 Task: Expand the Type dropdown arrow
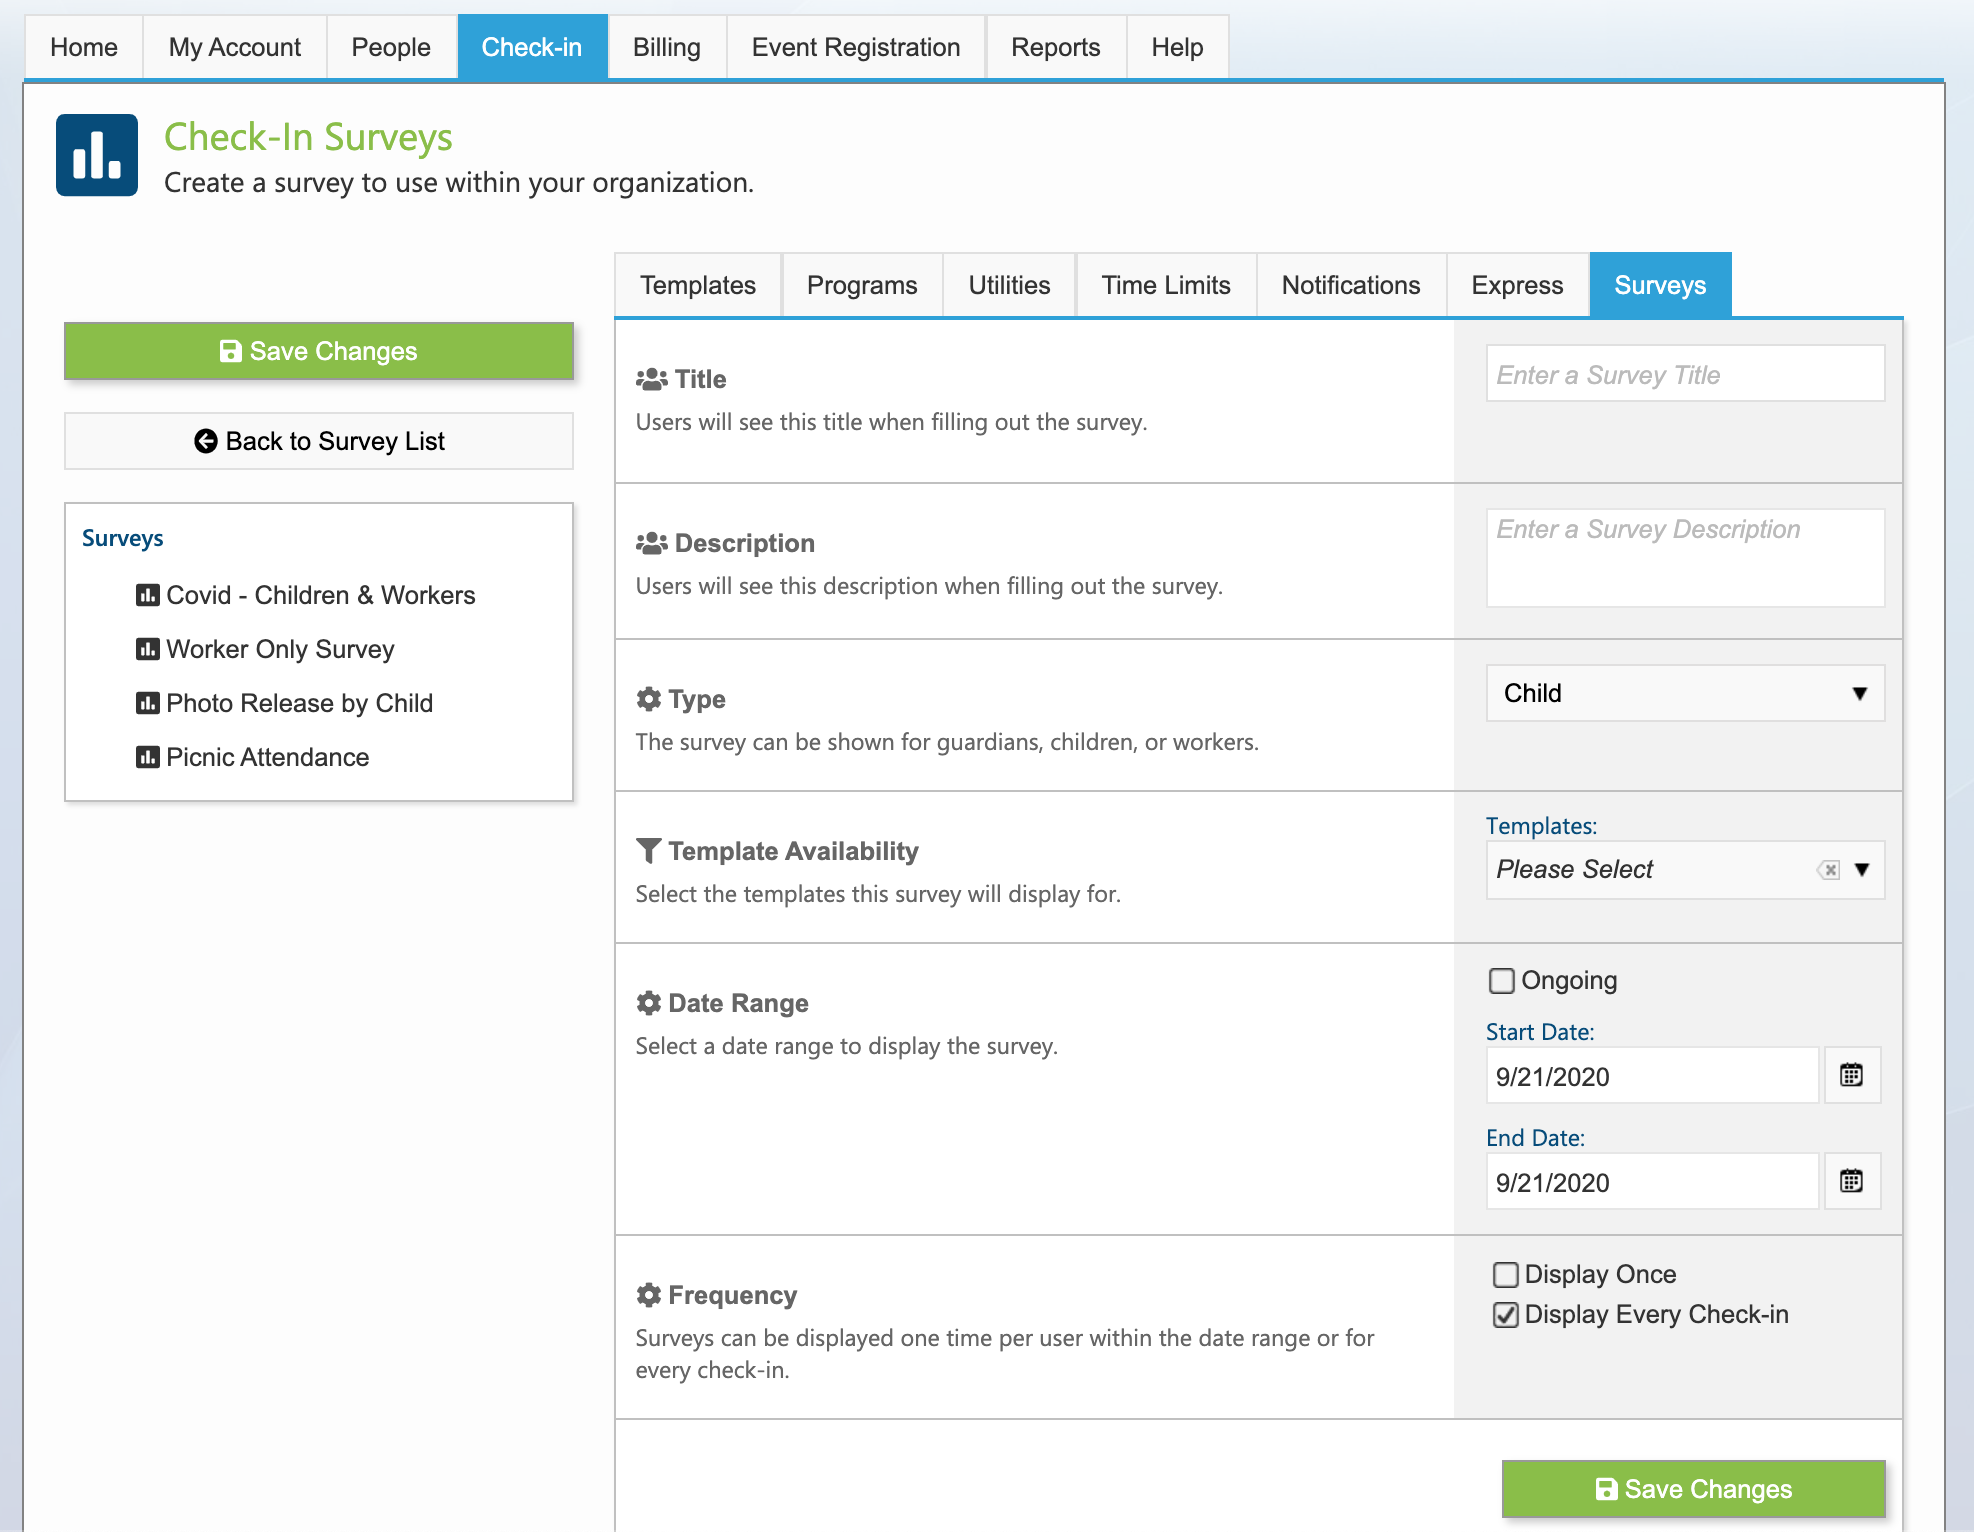coord(1860,693)
